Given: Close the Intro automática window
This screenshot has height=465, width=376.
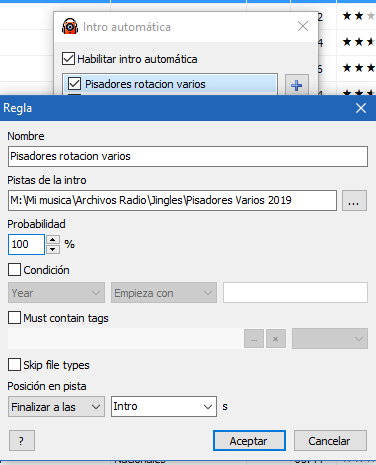Looking at the screenshot, I should coord(303,26).
